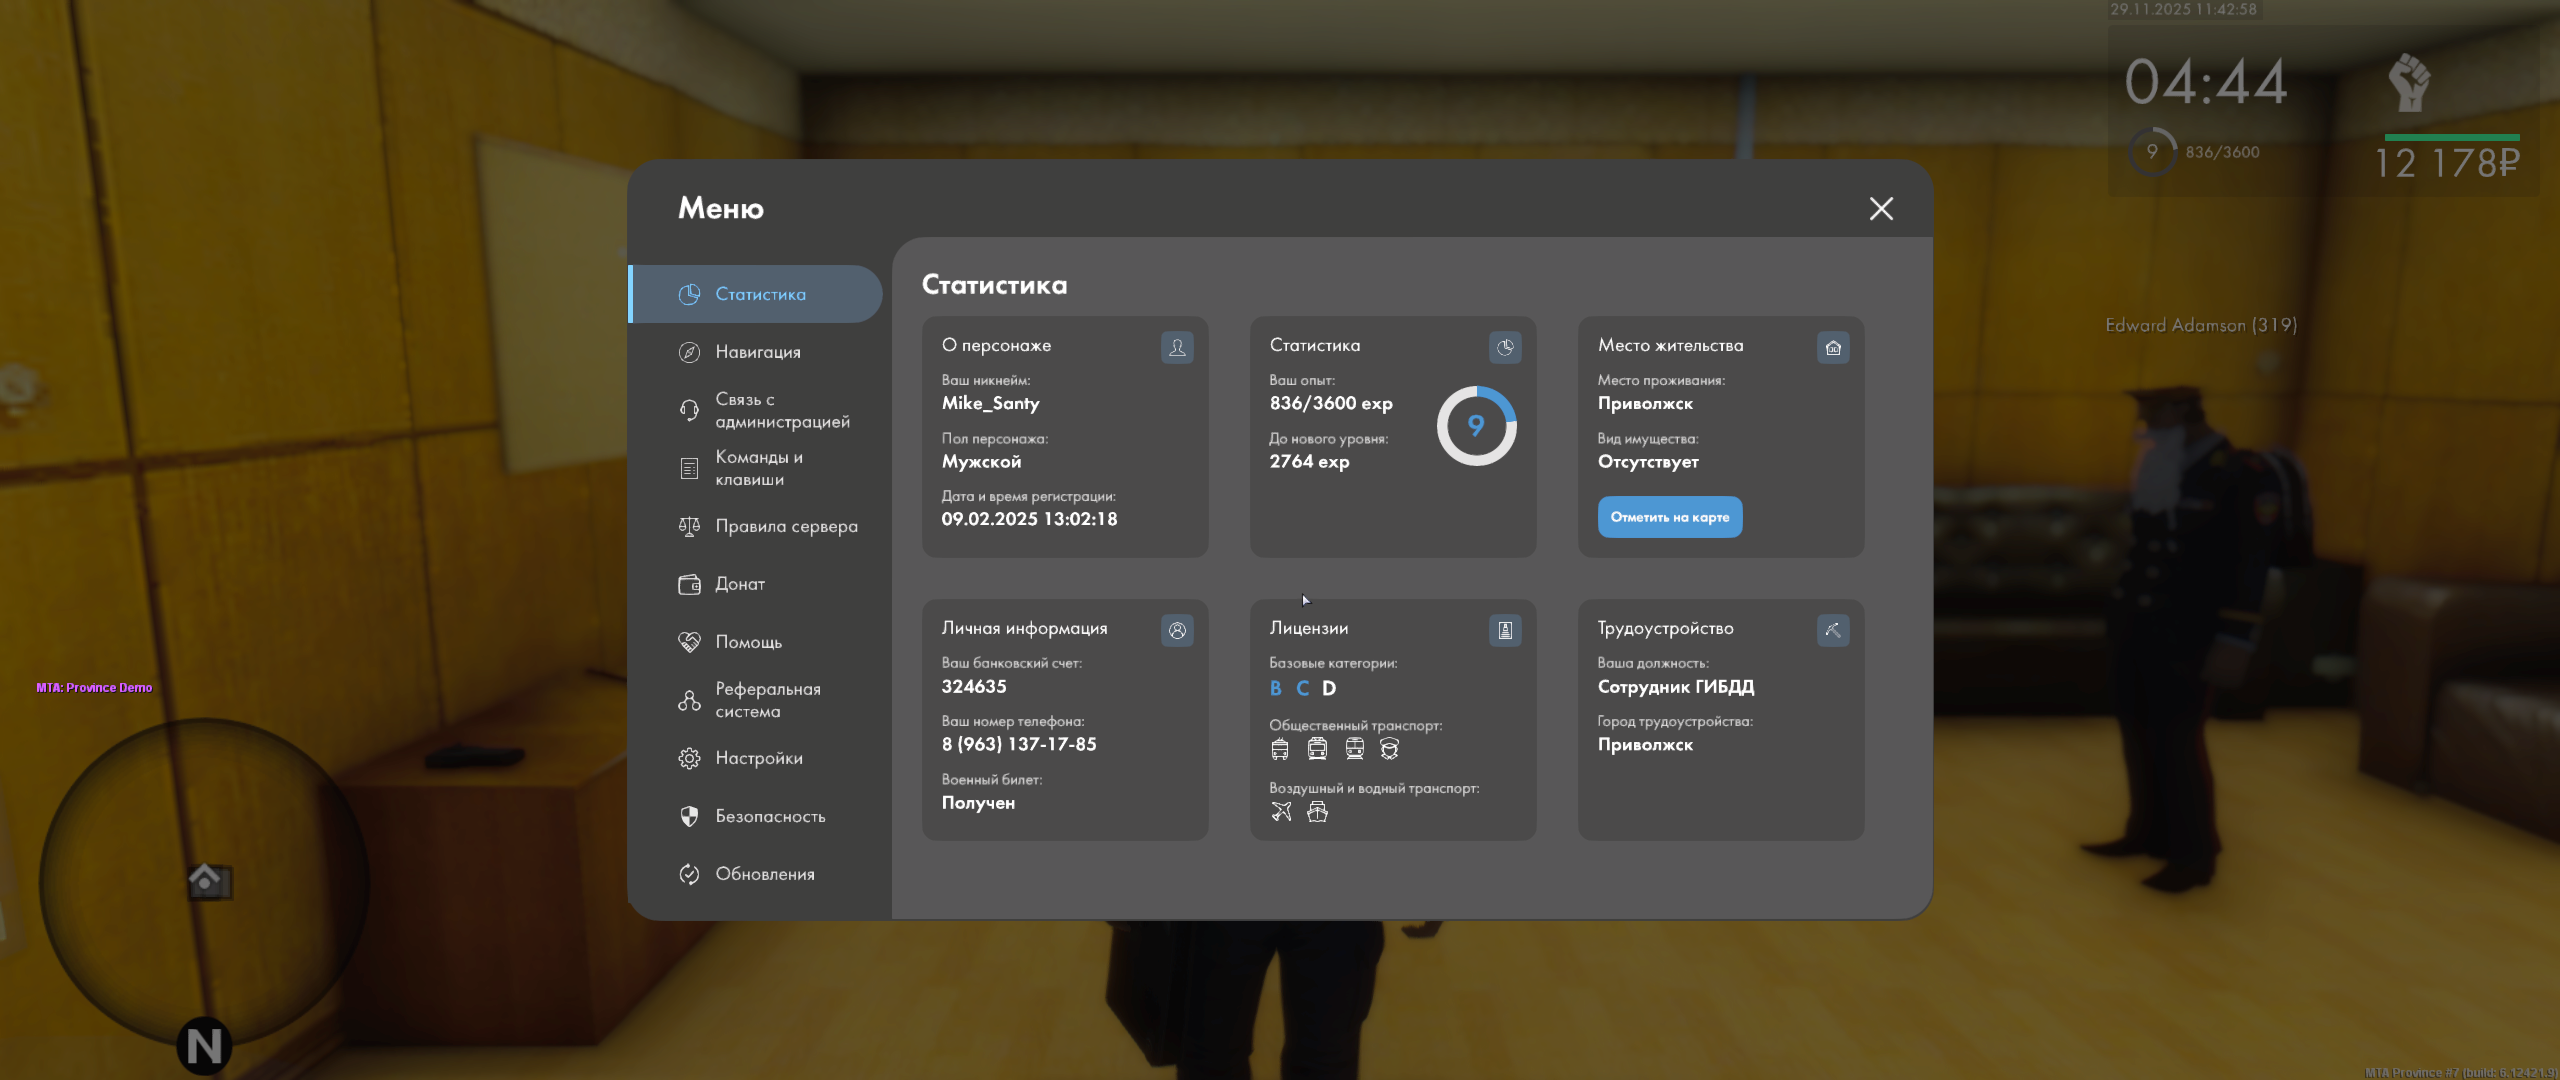Open the Навигация menu section
The width and height of the screenshot is (2560, 1080).
pos(757,352)
